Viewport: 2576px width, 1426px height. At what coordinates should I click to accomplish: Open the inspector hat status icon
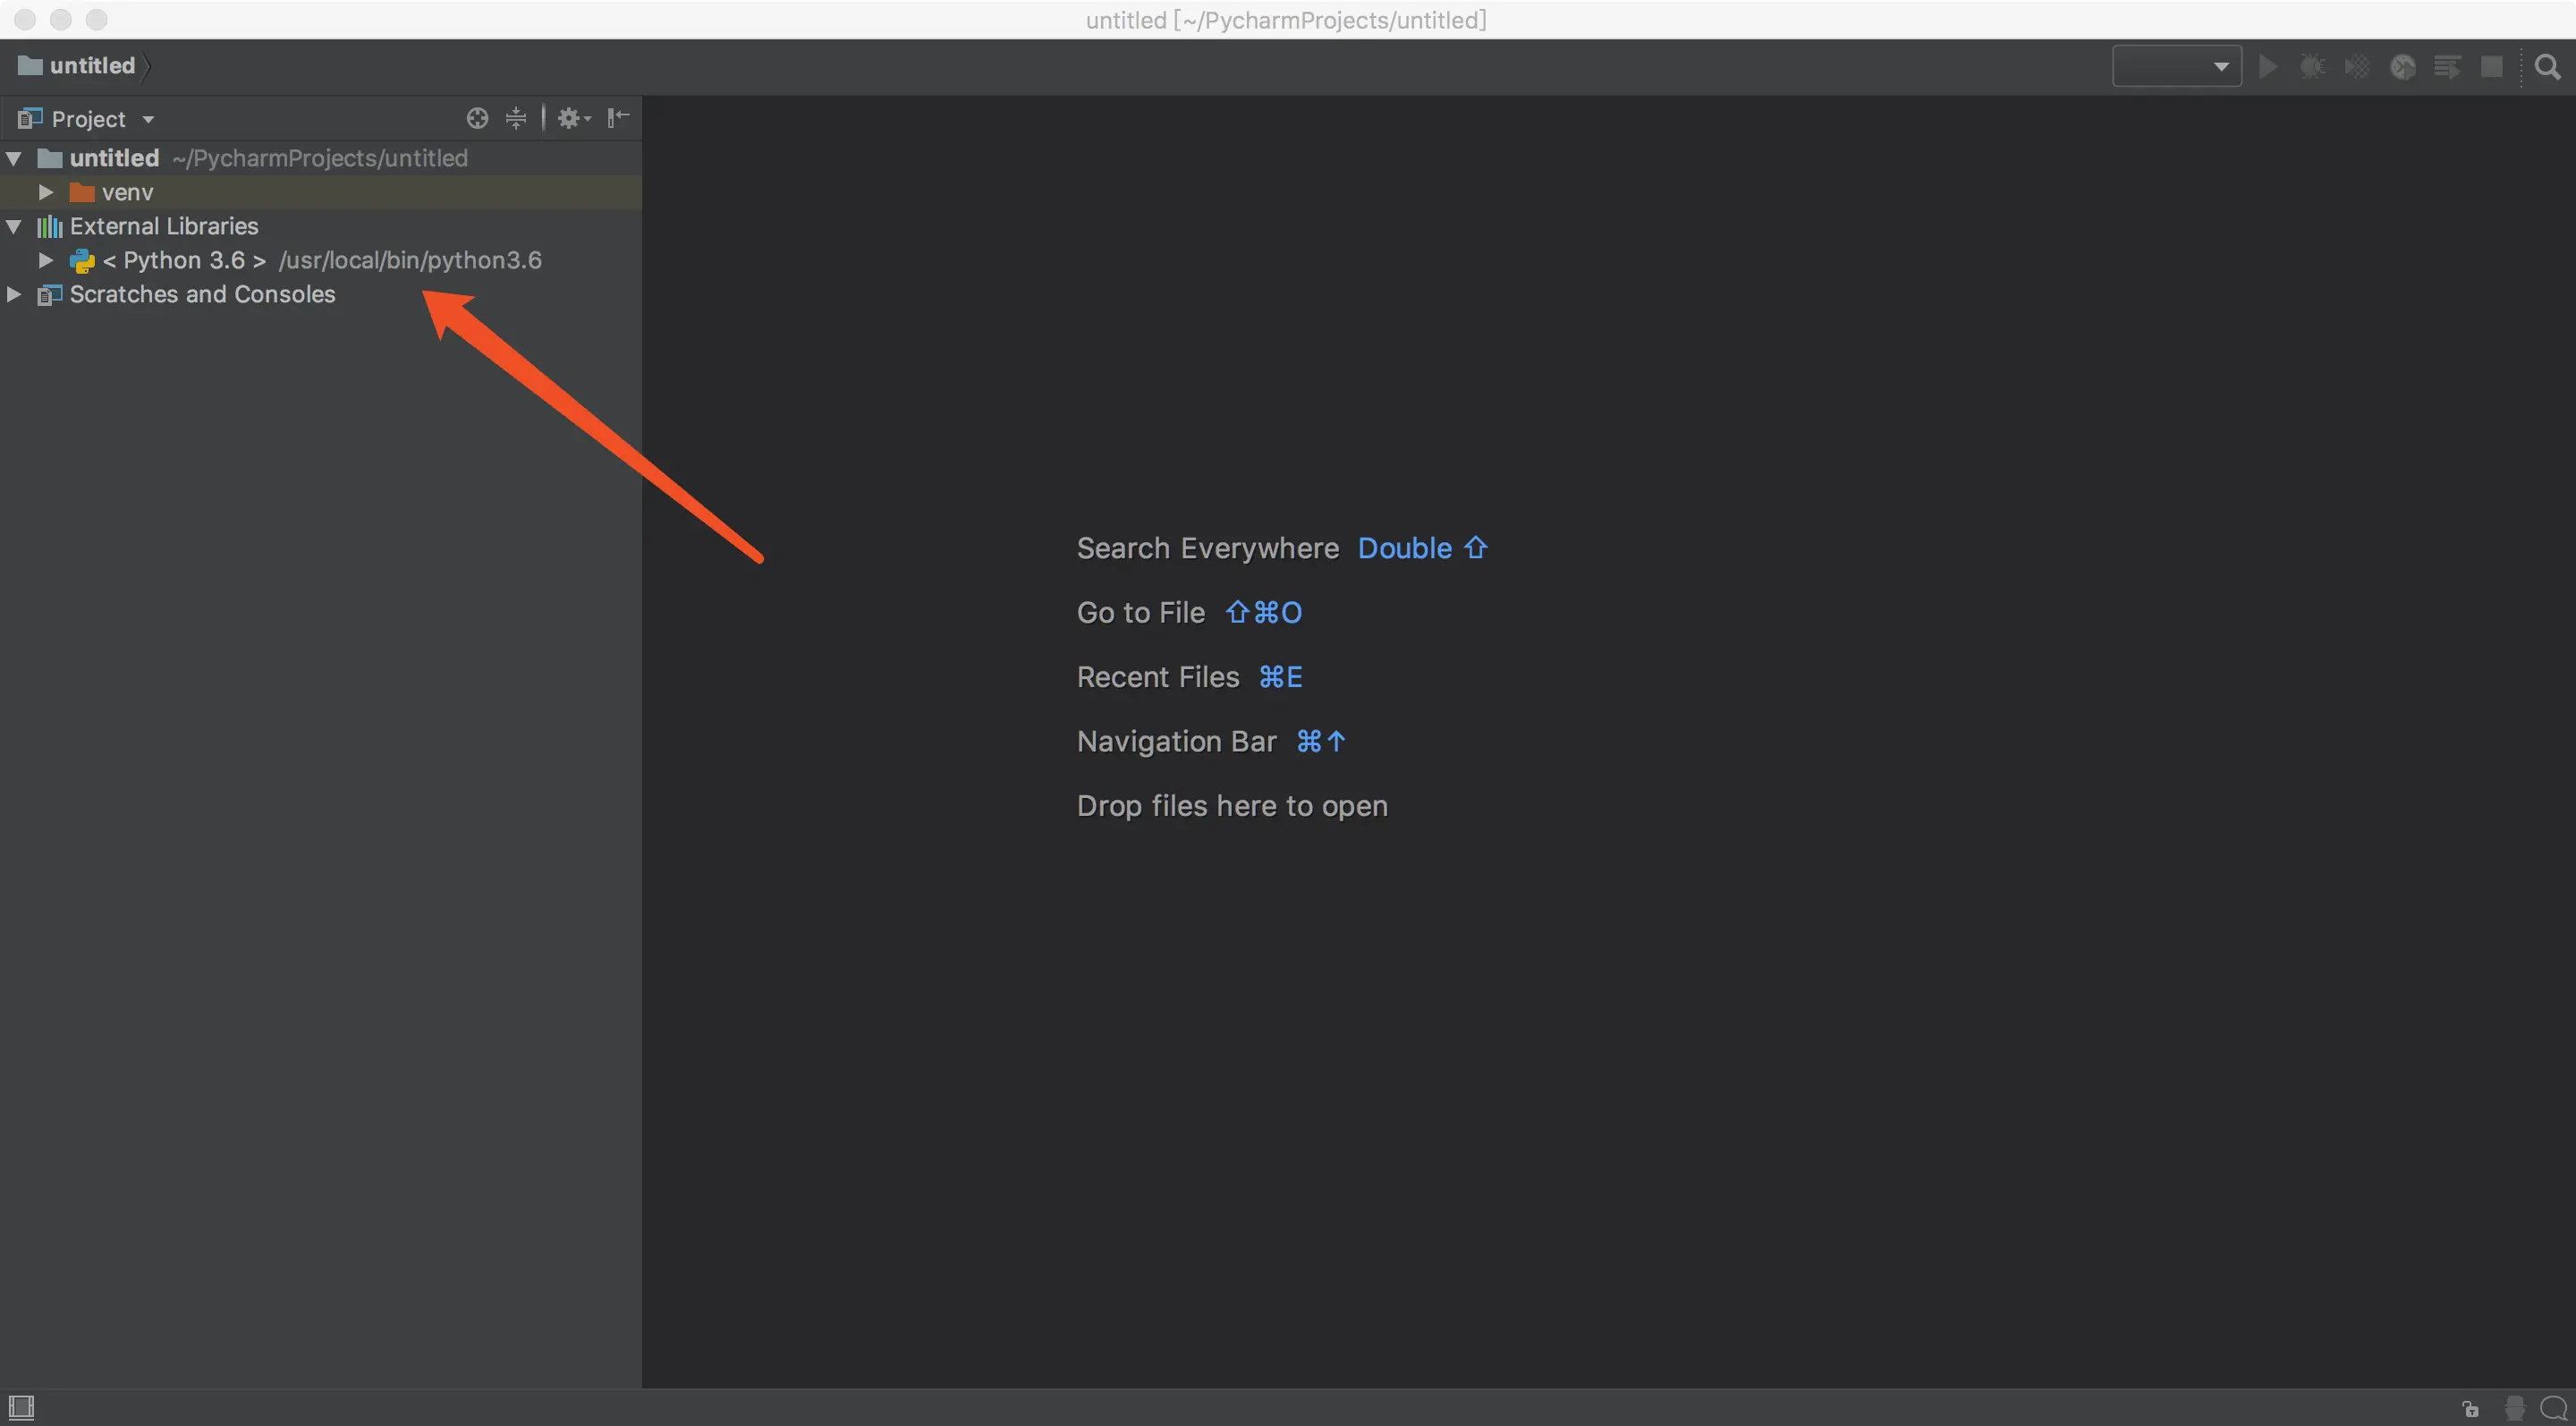click(2514, 1408)
